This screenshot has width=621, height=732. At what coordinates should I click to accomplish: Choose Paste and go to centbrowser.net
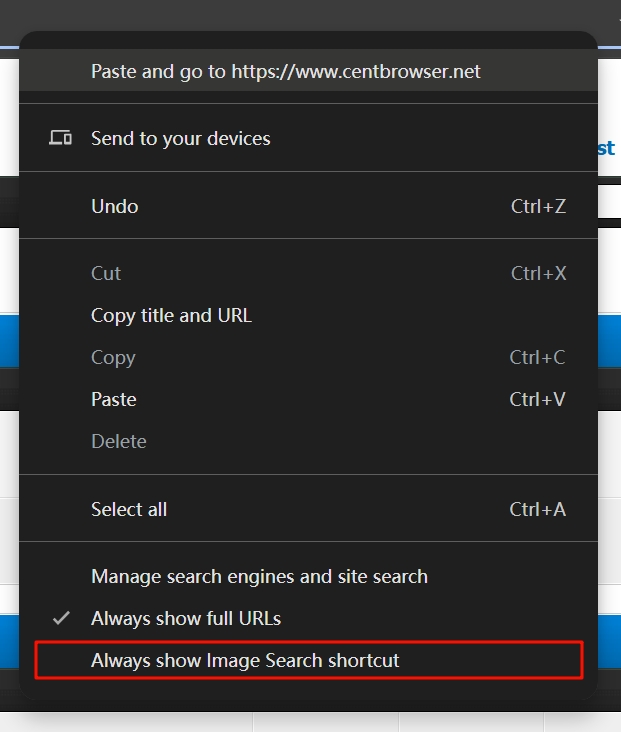pos(285,71)
